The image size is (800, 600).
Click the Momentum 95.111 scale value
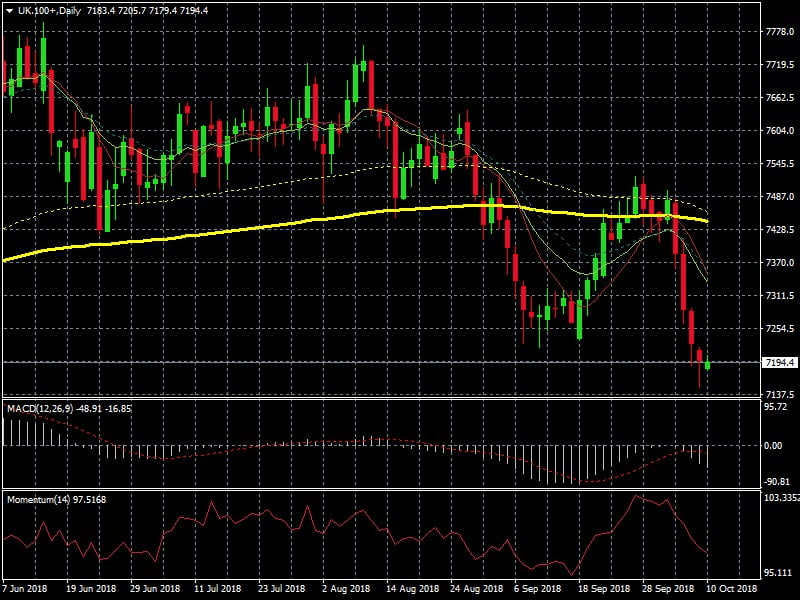tap(776, 574)
